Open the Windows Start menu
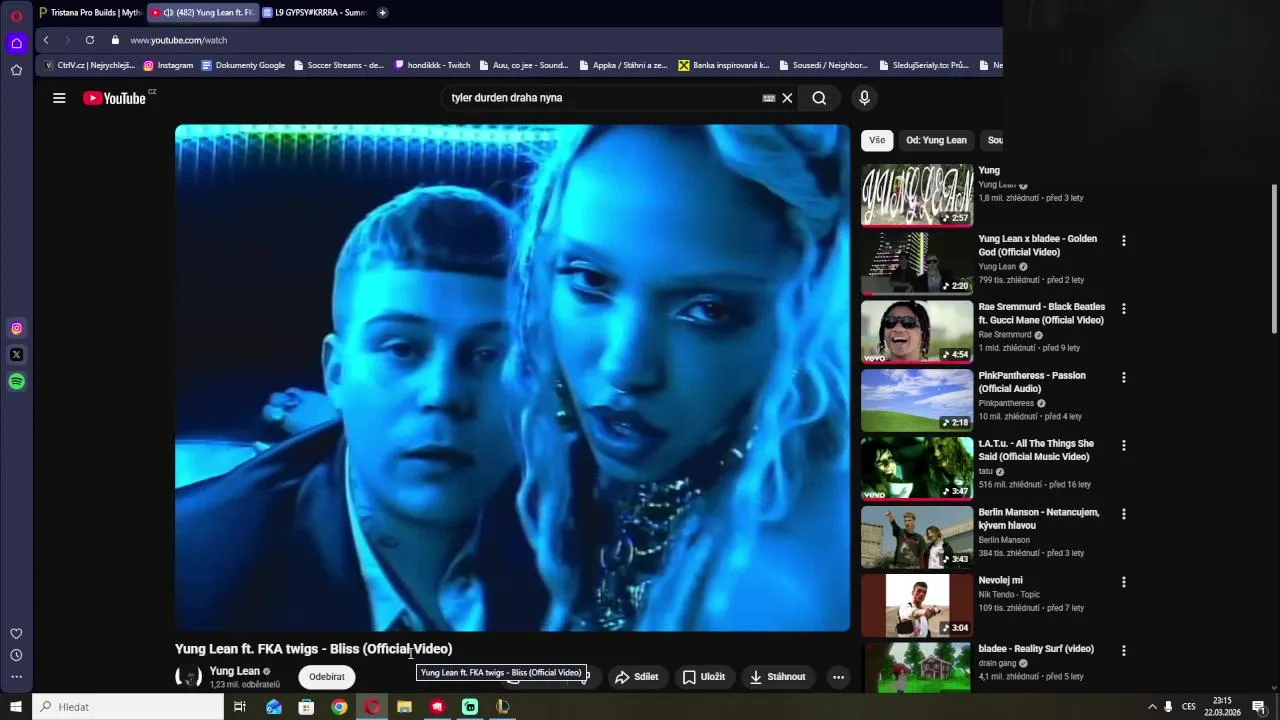 (16, 707)
